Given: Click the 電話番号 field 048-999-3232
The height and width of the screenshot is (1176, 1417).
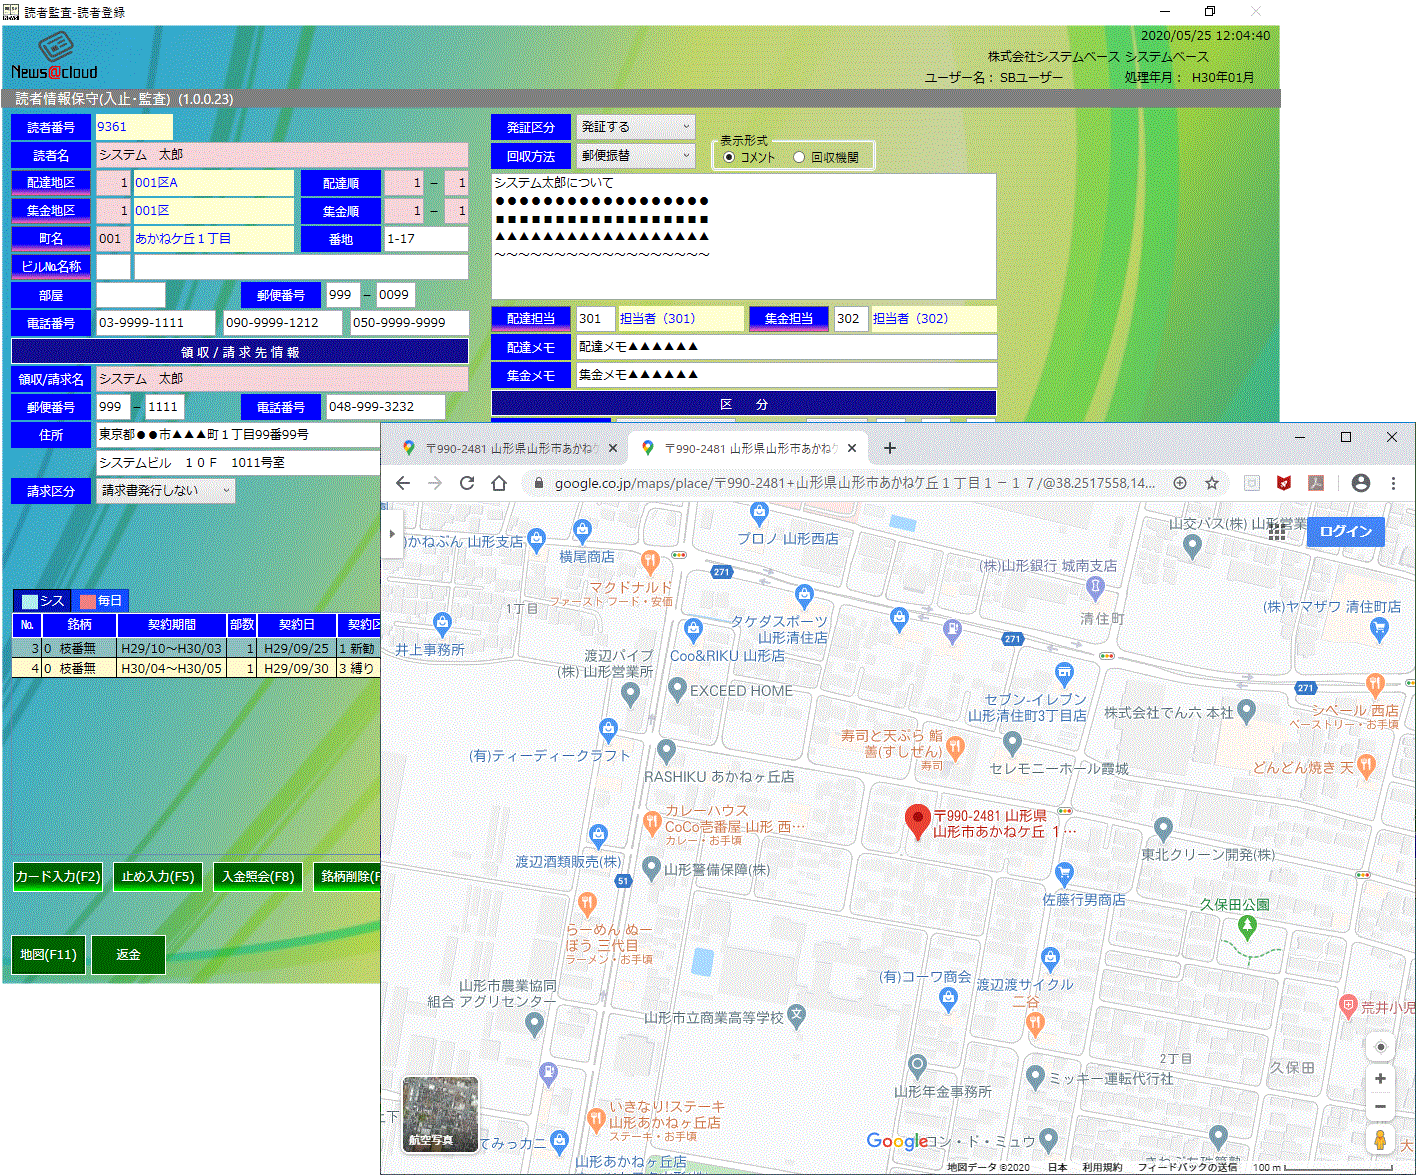Looking at the screenshot, I should coord(385,407).
